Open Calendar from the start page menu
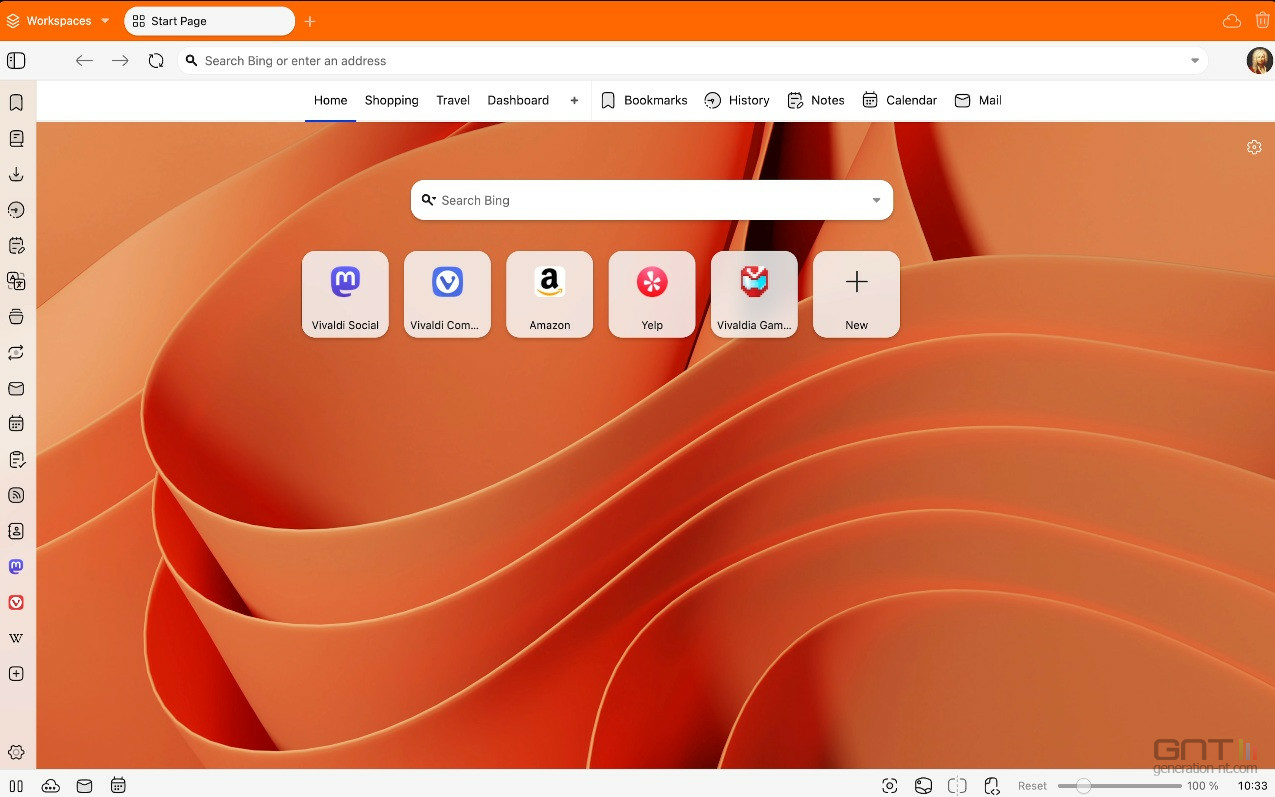1275x797 pixels. [899, 100]
